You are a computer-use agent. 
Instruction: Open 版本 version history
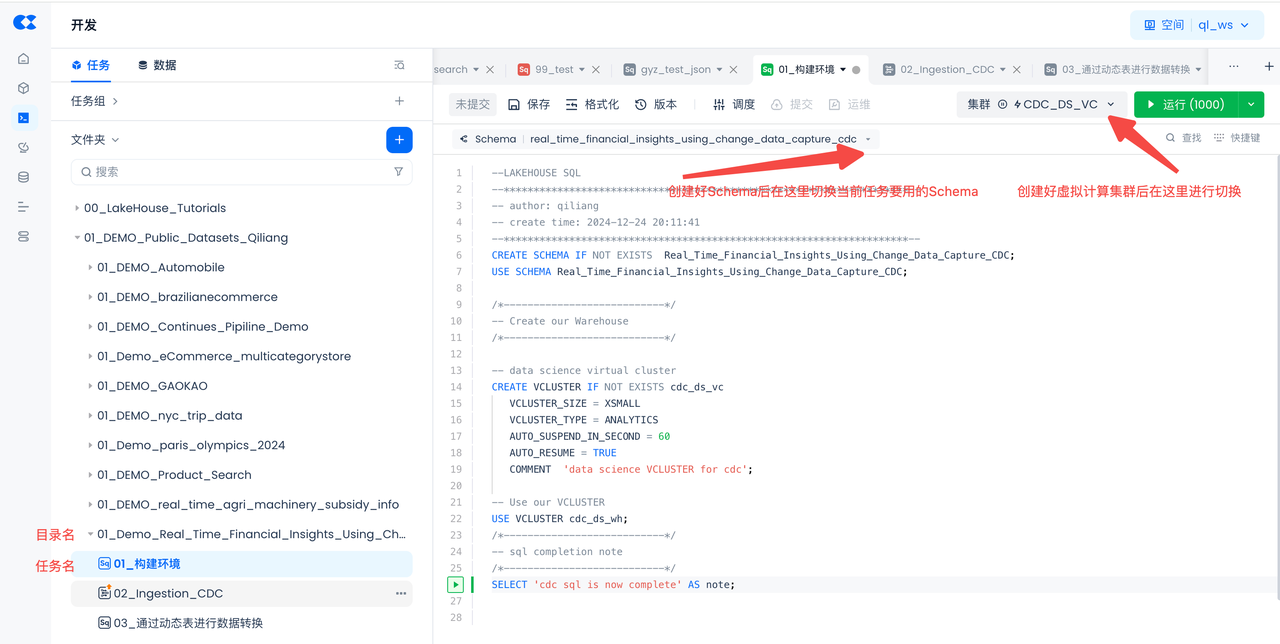coord(656,104)
